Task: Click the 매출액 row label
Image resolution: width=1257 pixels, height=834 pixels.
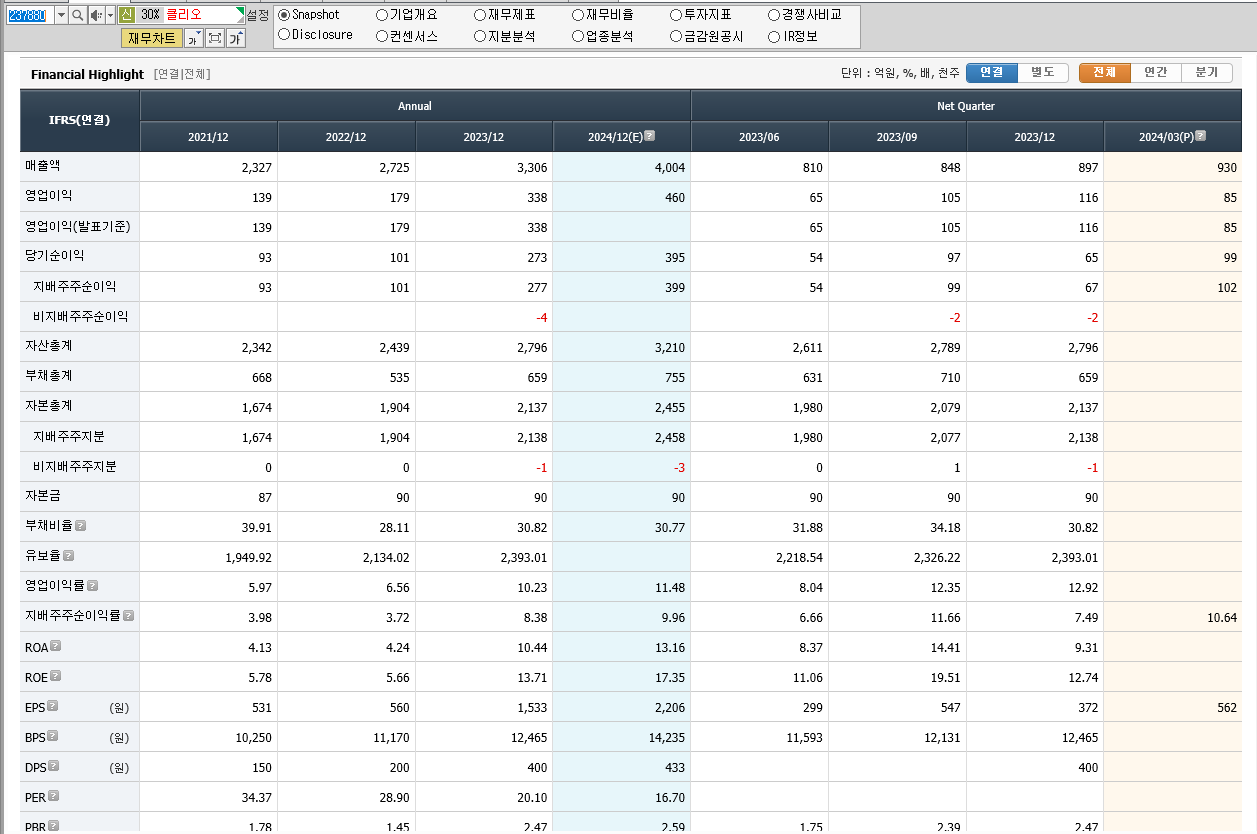Action: point(42,166)
